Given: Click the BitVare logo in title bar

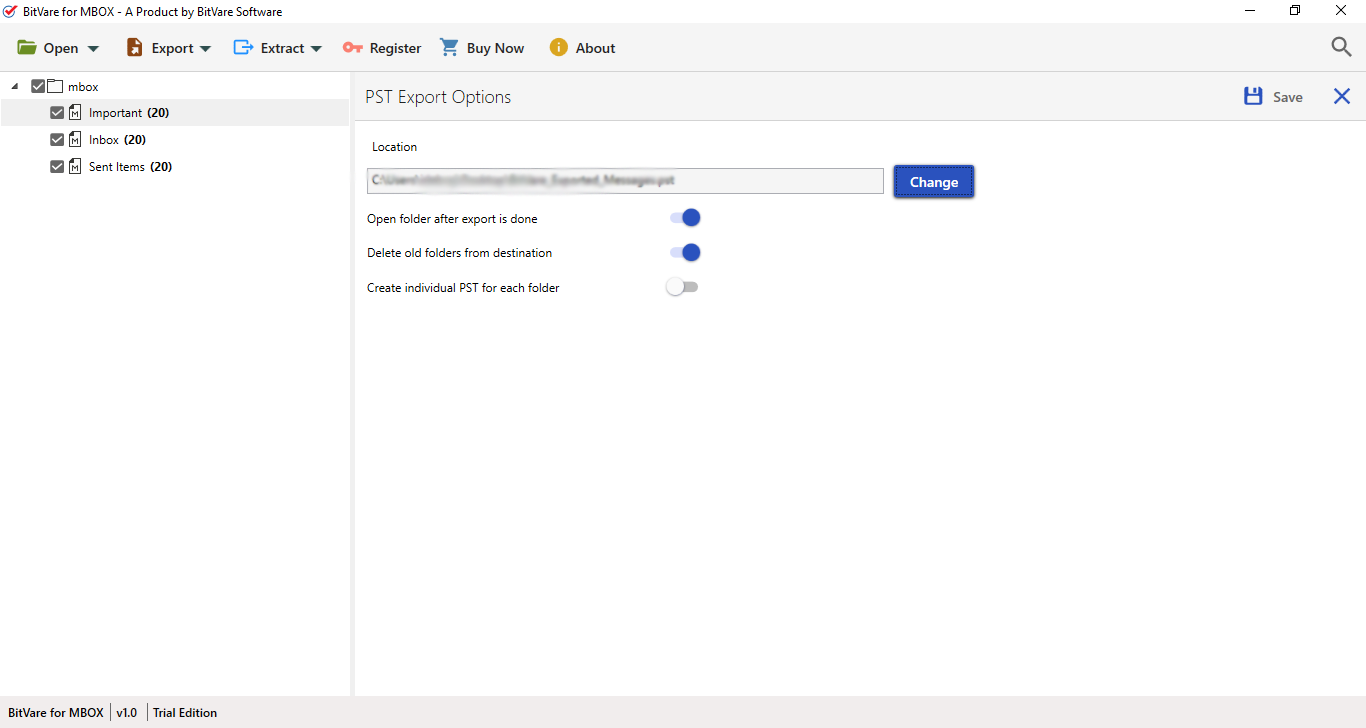Looking at the screenshot, I should [x=10, y=11].
